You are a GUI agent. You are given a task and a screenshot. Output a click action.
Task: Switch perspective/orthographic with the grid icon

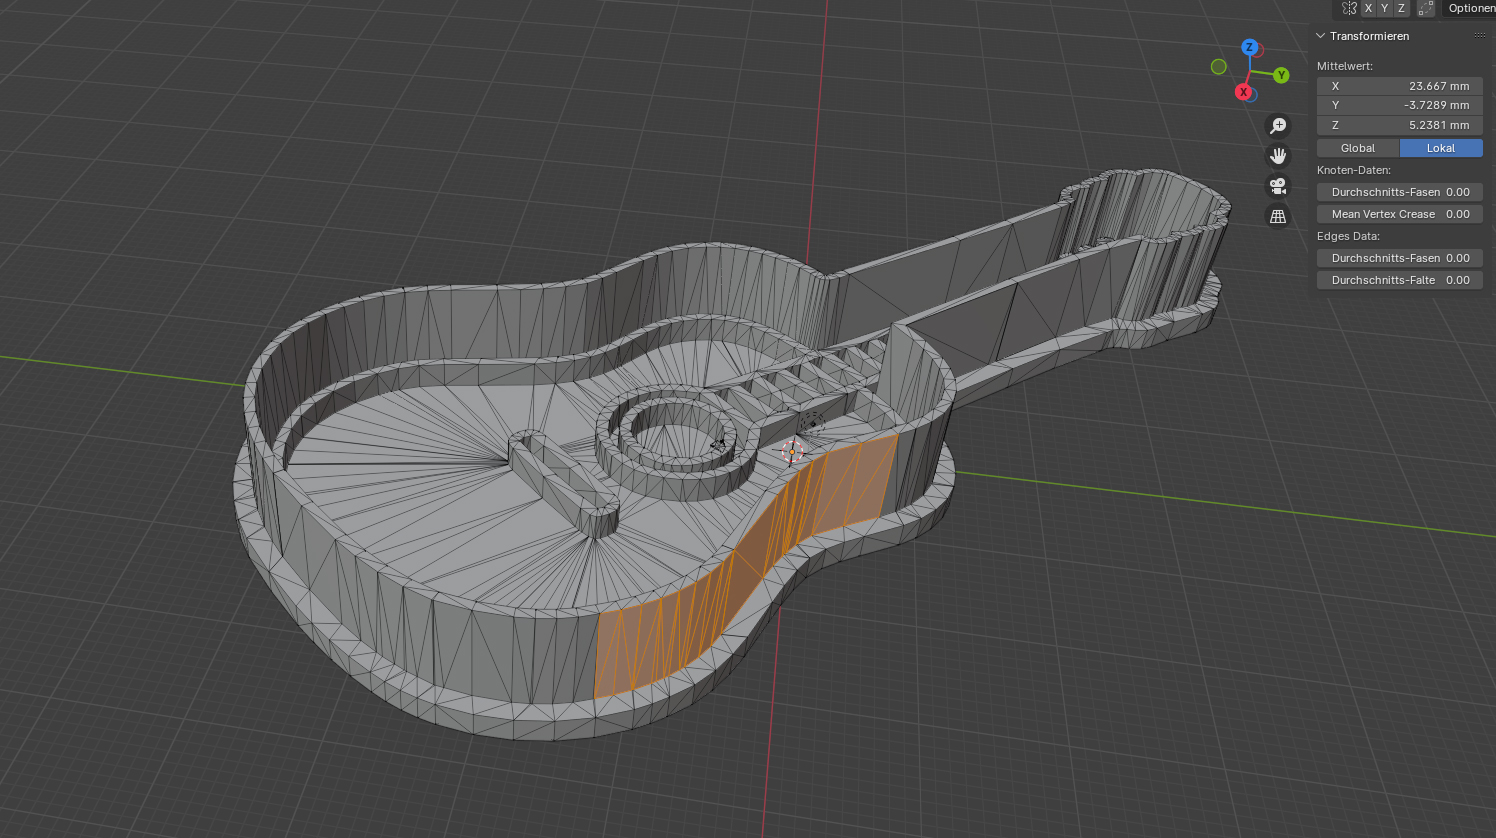coord(1278,216)
